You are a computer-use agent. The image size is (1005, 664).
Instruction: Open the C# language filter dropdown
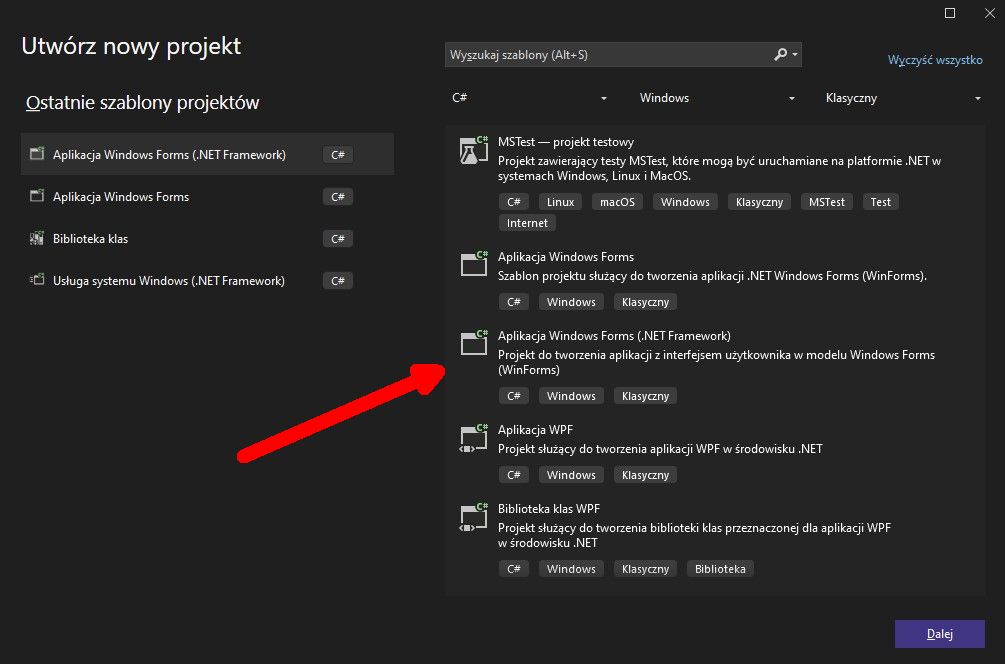(529, 98)
